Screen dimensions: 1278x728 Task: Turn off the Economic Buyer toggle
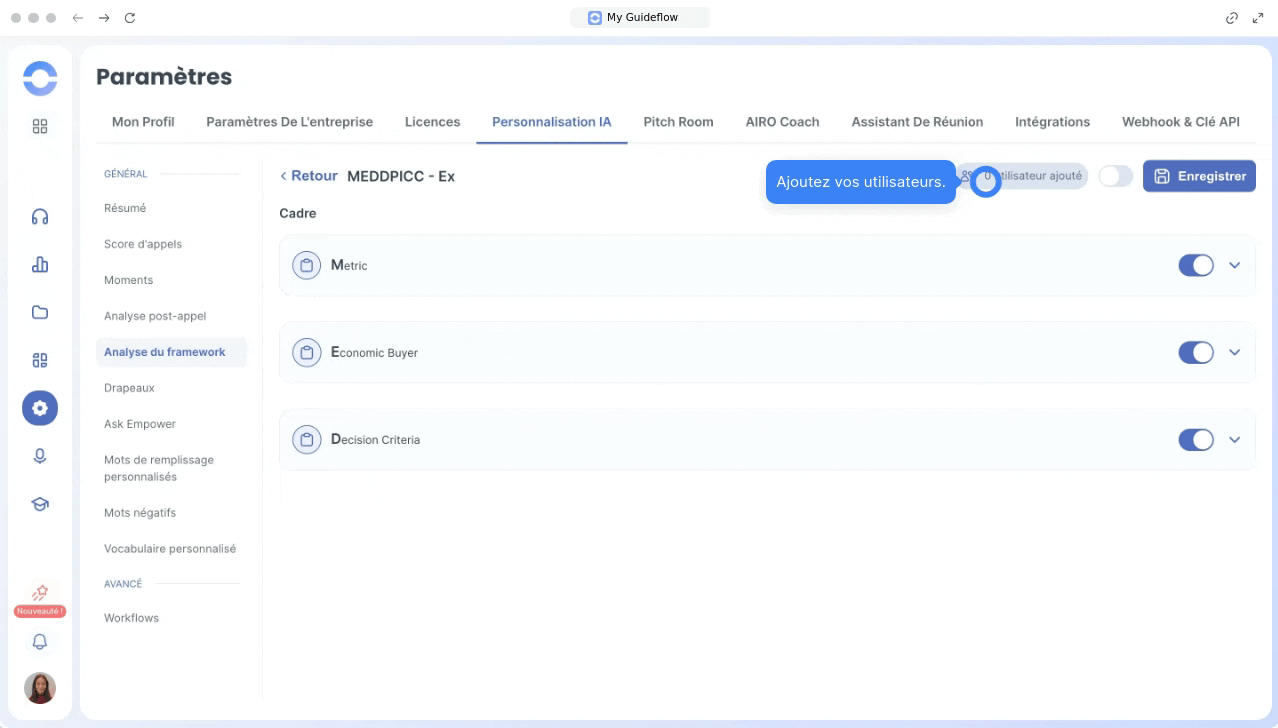click(x=1195, y=352)
